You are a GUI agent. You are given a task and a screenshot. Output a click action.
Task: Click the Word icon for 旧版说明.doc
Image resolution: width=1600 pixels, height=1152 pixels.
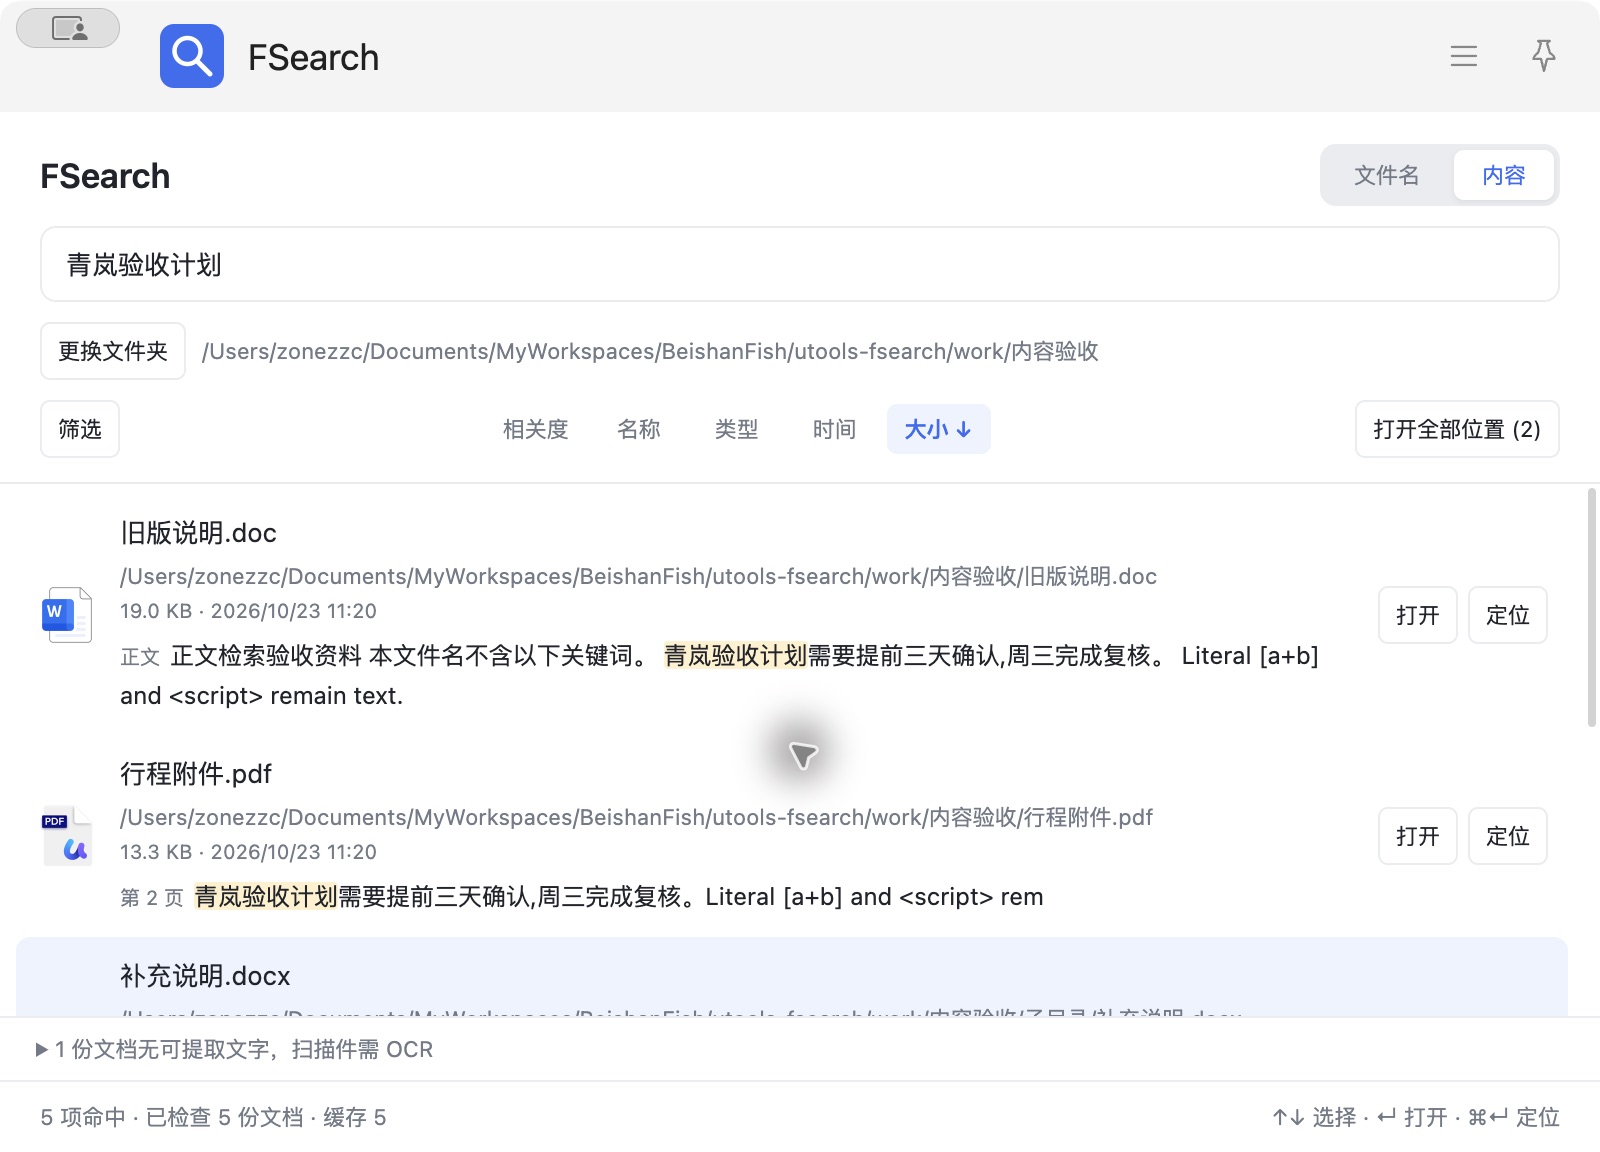(x=67, y=614)
